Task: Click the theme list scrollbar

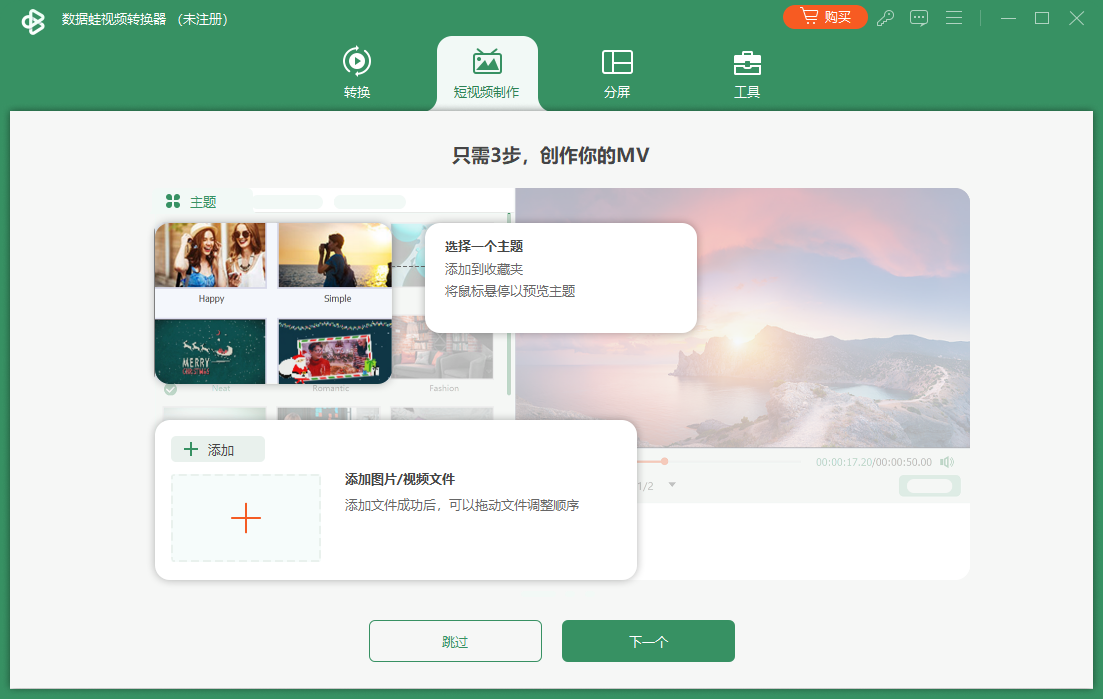Action: (509, 304)
